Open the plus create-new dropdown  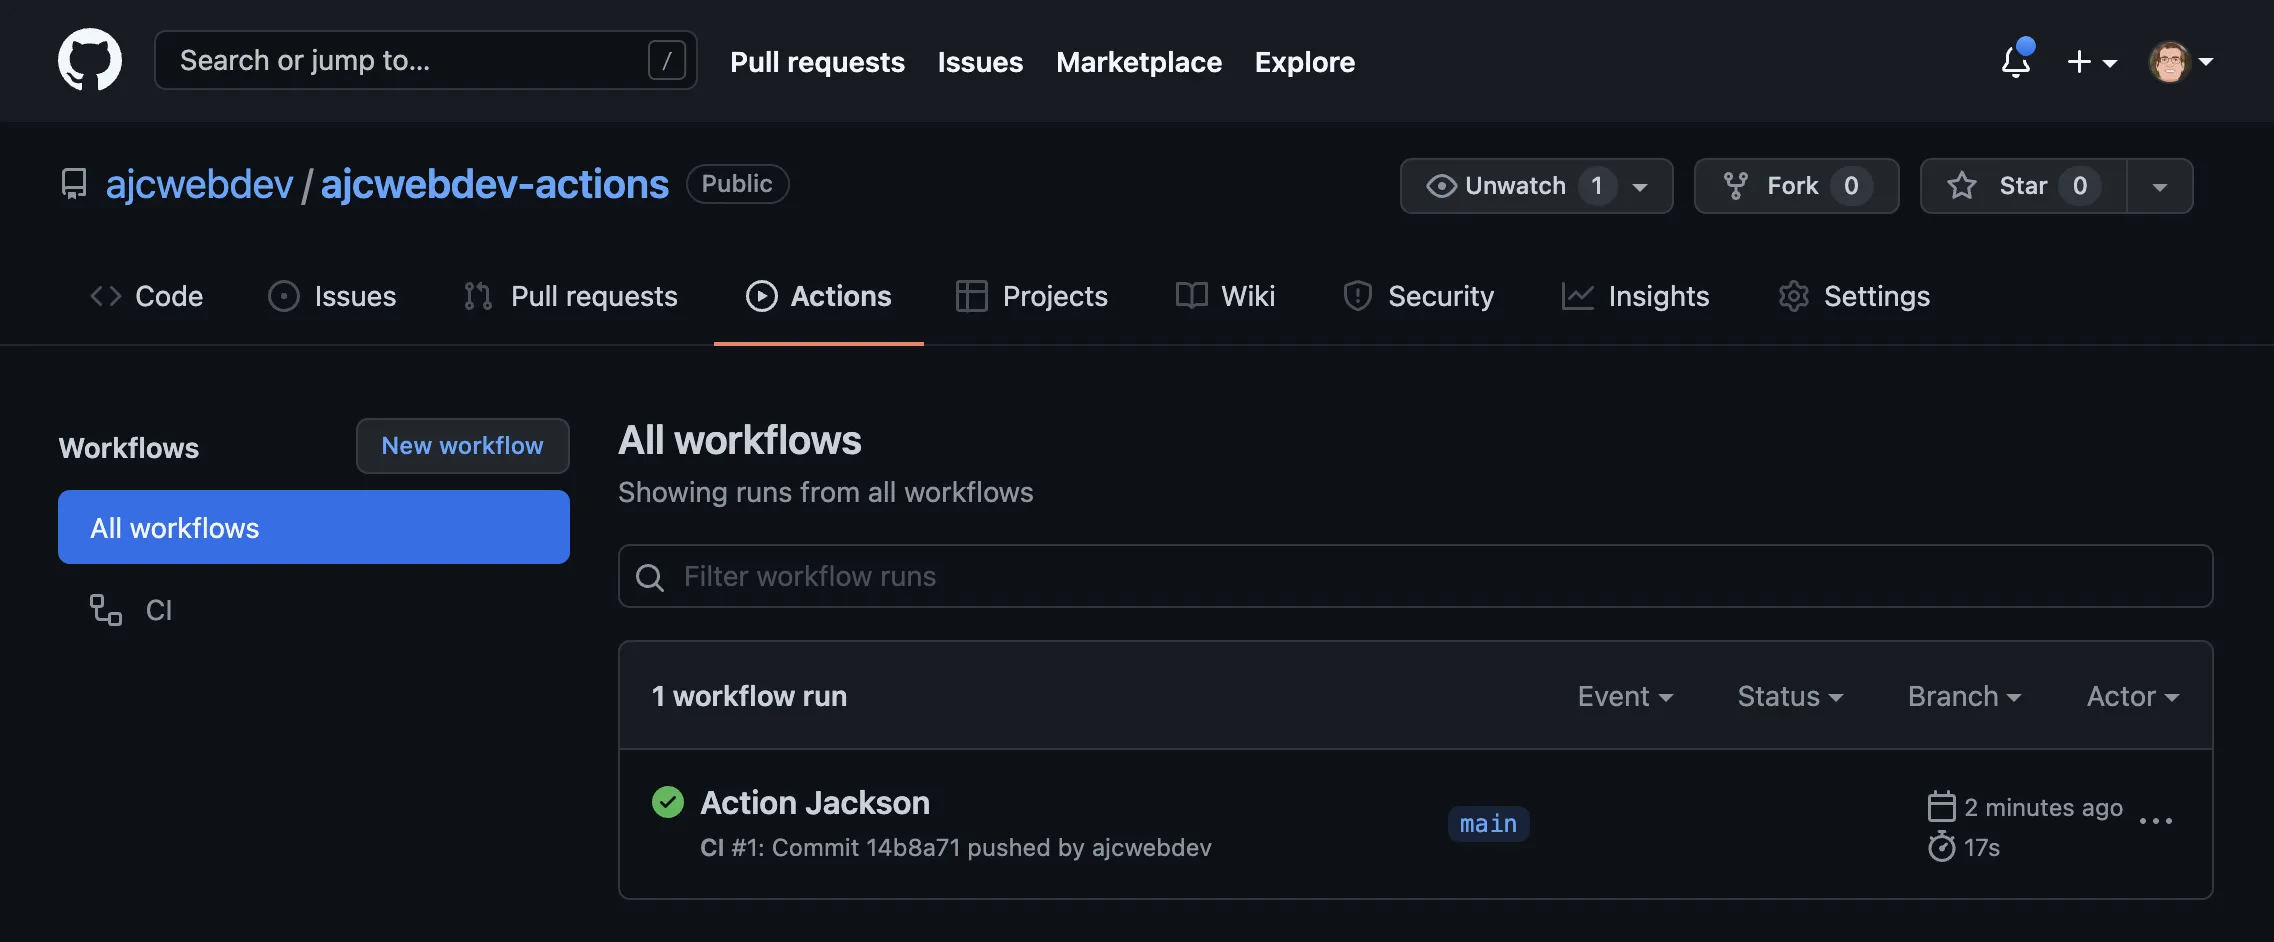coord(2091,62)
